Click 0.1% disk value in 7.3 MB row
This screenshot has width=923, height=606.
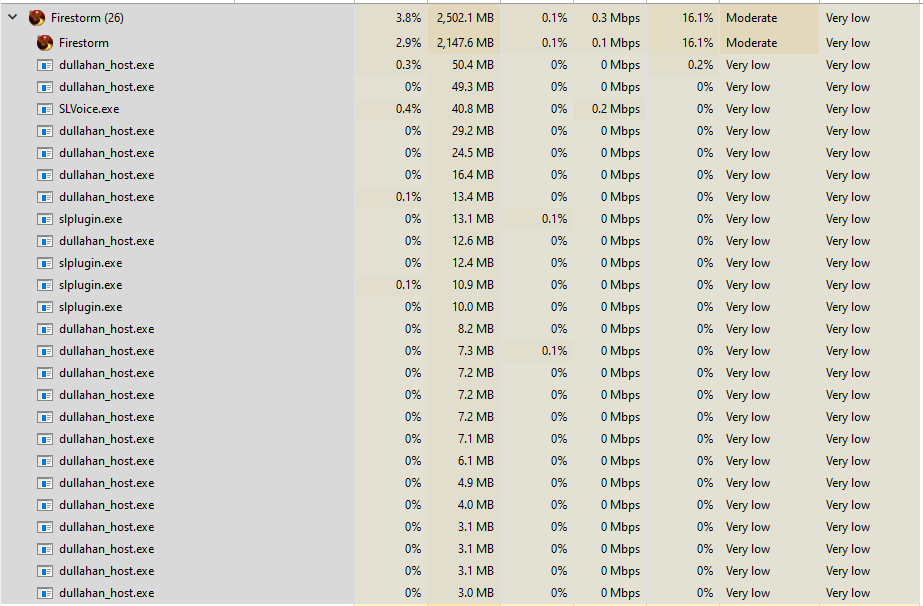point(555,351)
